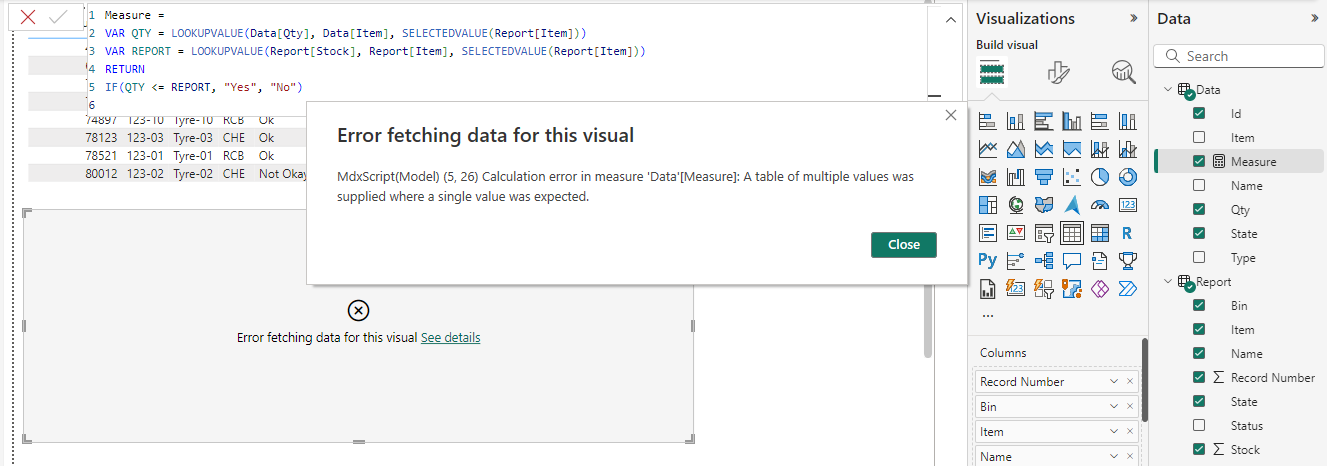This screenshot has width=1327, height=466.
Task: Choose the Scatter chart visual
Action: point(1072,177)
